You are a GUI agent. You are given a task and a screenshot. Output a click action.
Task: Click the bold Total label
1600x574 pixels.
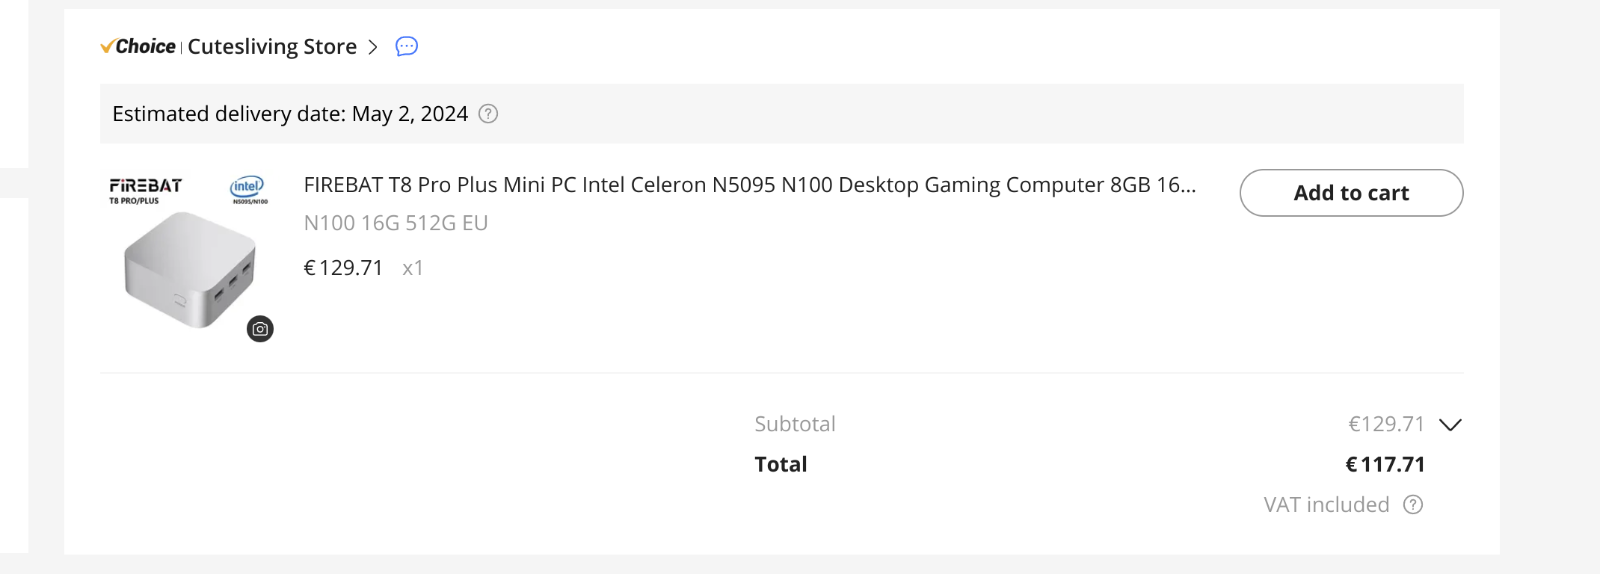tap(781, 464)
